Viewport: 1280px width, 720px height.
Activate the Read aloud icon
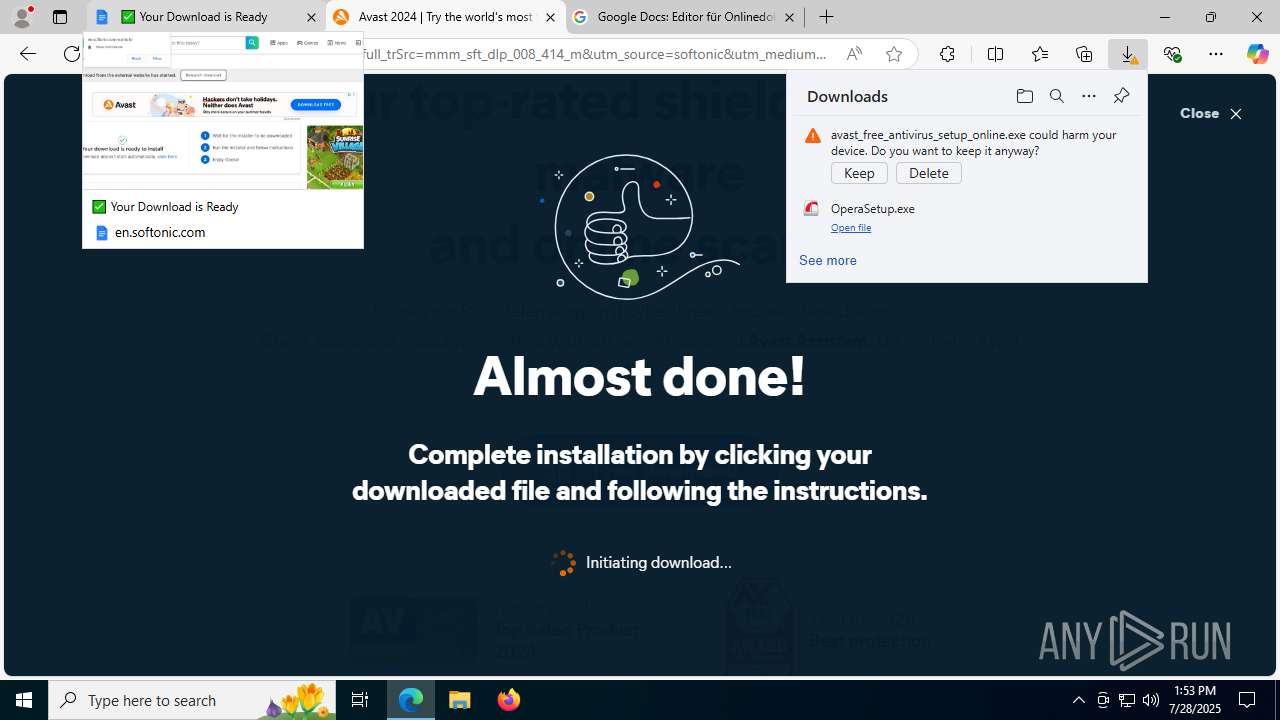coord(853,54)
